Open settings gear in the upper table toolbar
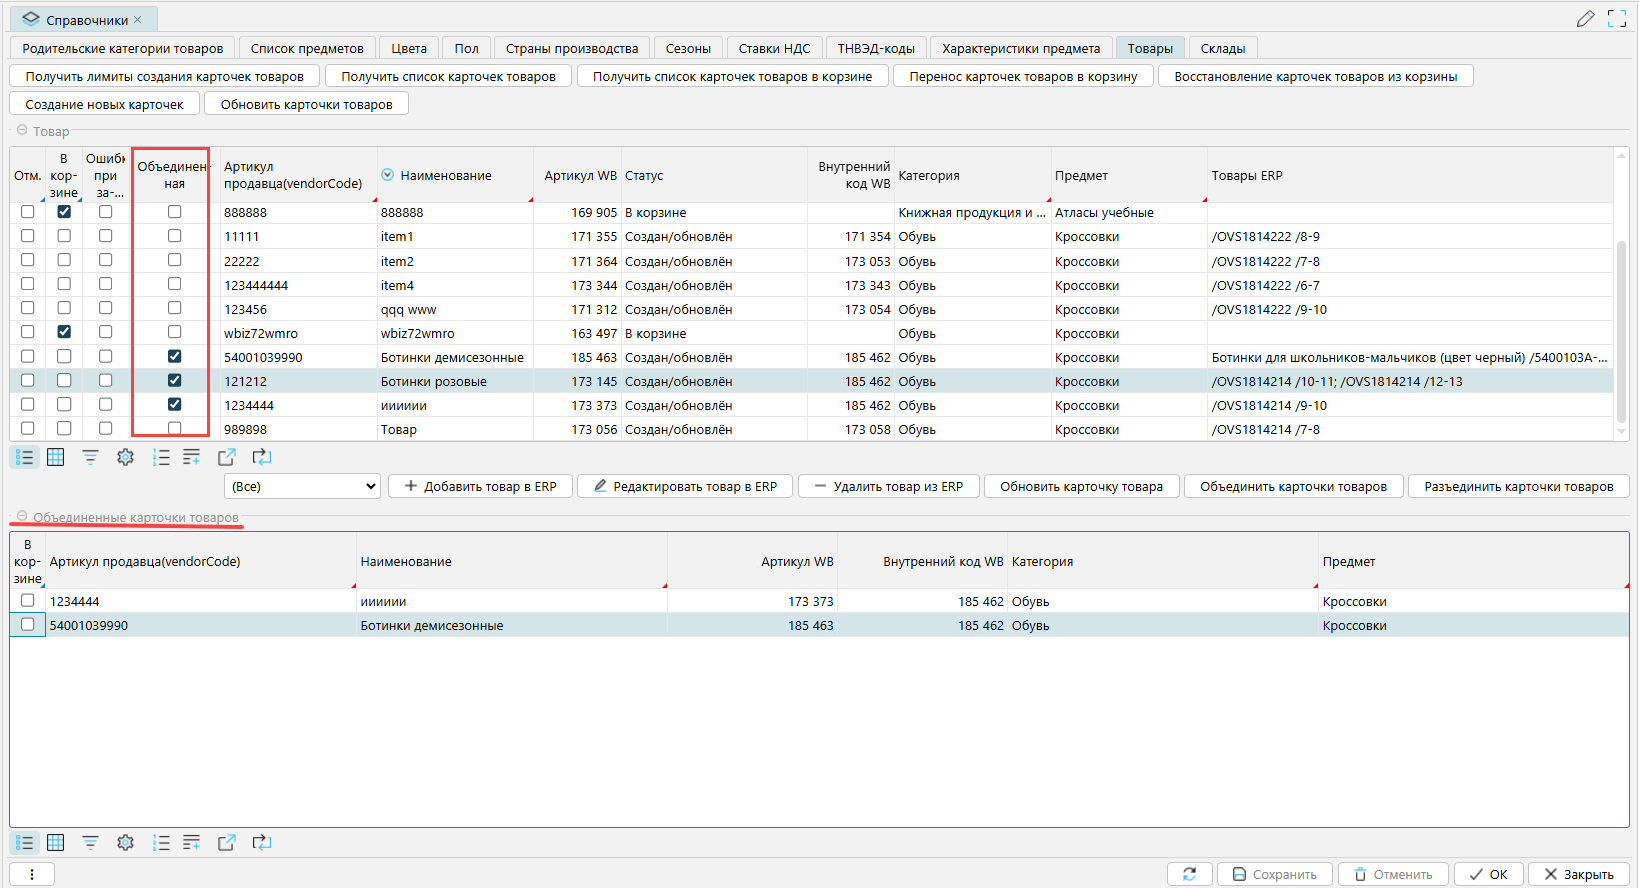 pos(125,457)
